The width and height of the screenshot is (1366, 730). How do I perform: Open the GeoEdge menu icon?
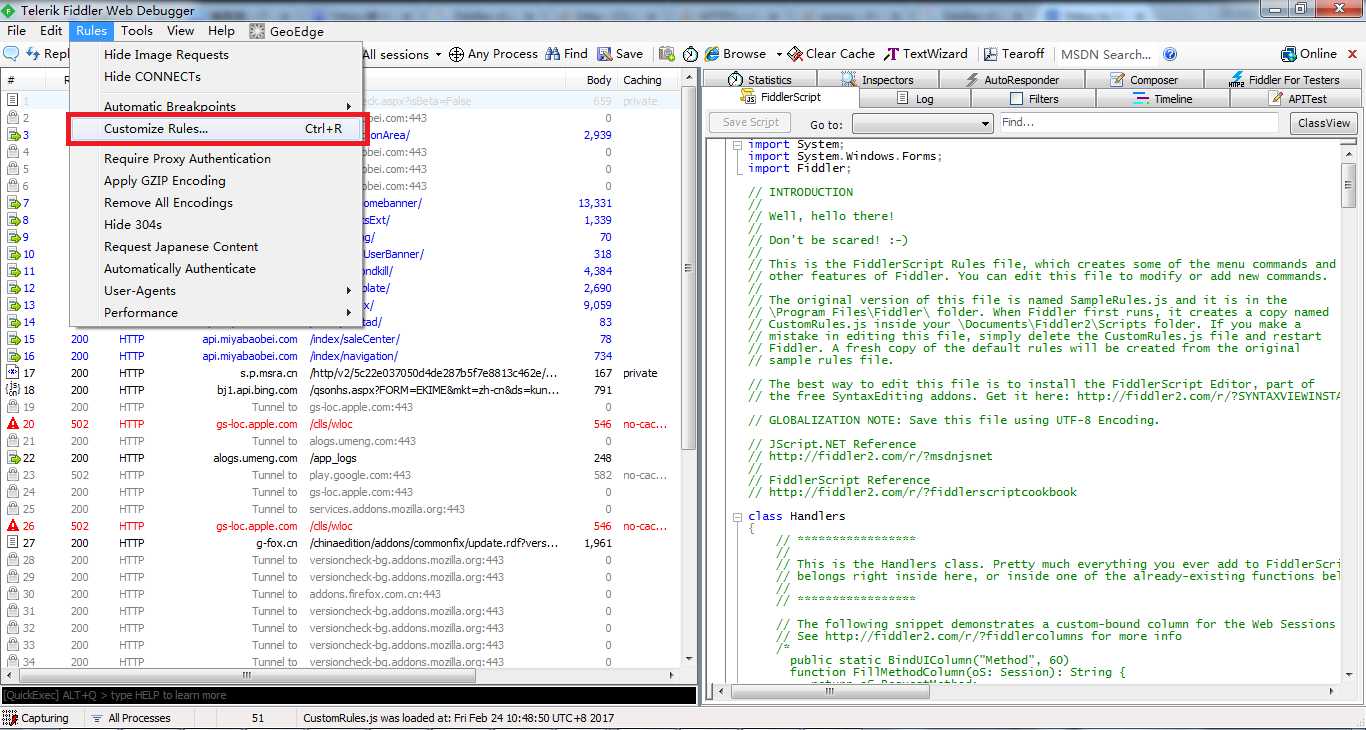pyautogui.click(x=257, y=31)
